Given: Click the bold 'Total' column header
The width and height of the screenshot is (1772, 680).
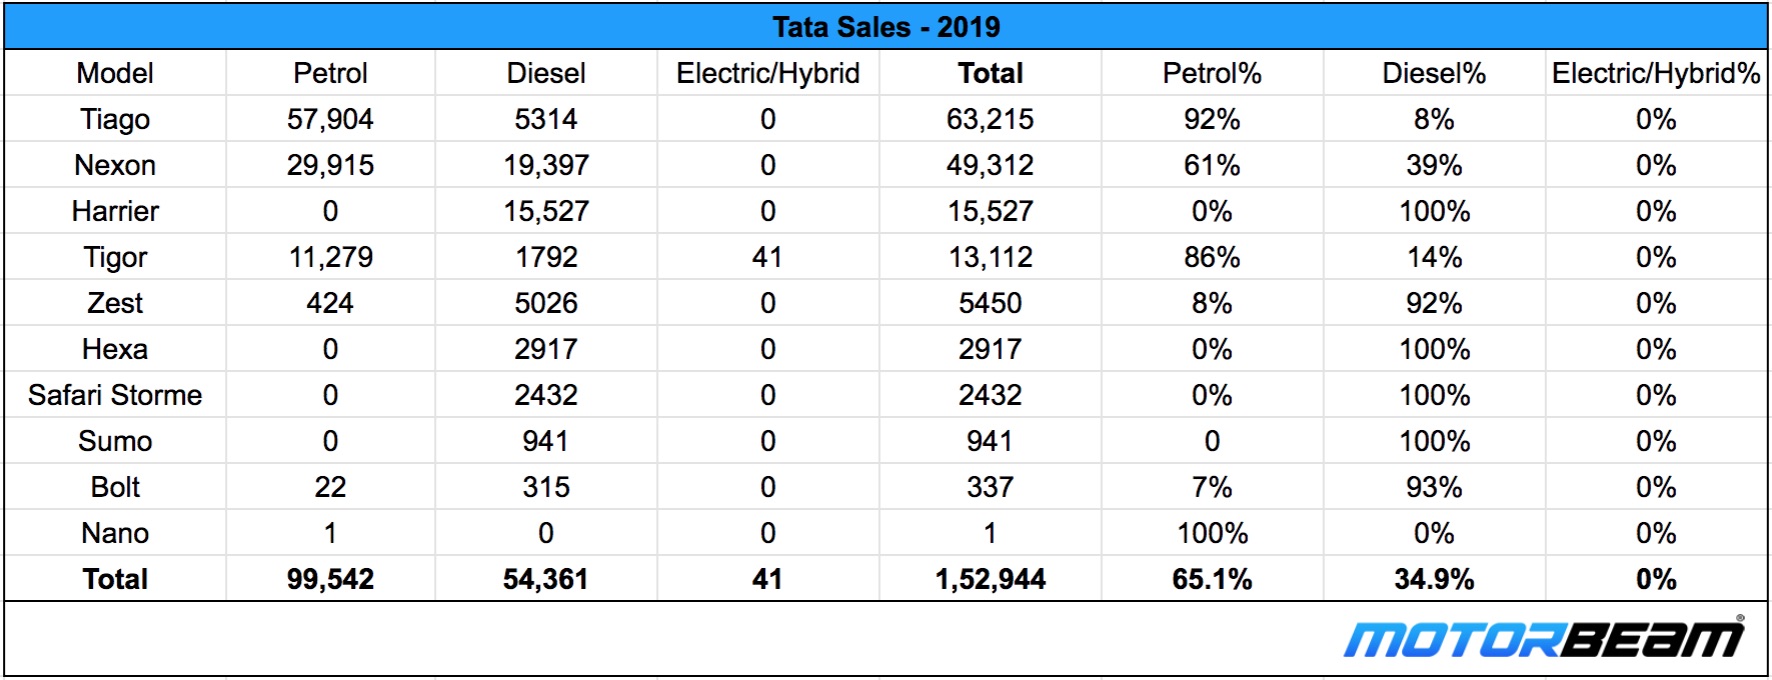Looking at the screenshot, I should click(990, 73).
